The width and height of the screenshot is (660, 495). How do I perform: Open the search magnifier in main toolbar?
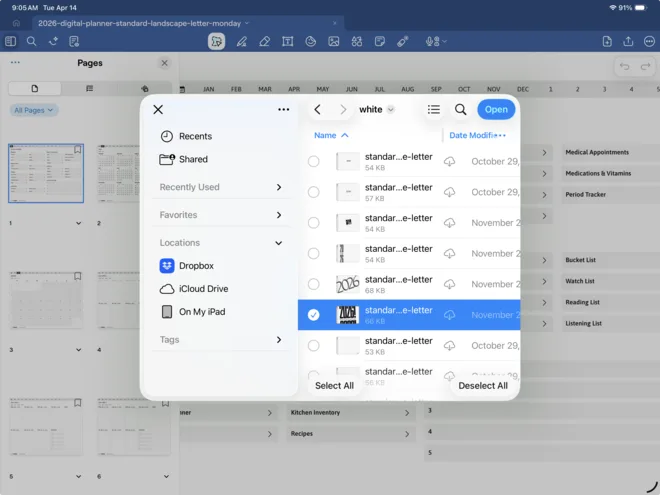click(31, 41)
